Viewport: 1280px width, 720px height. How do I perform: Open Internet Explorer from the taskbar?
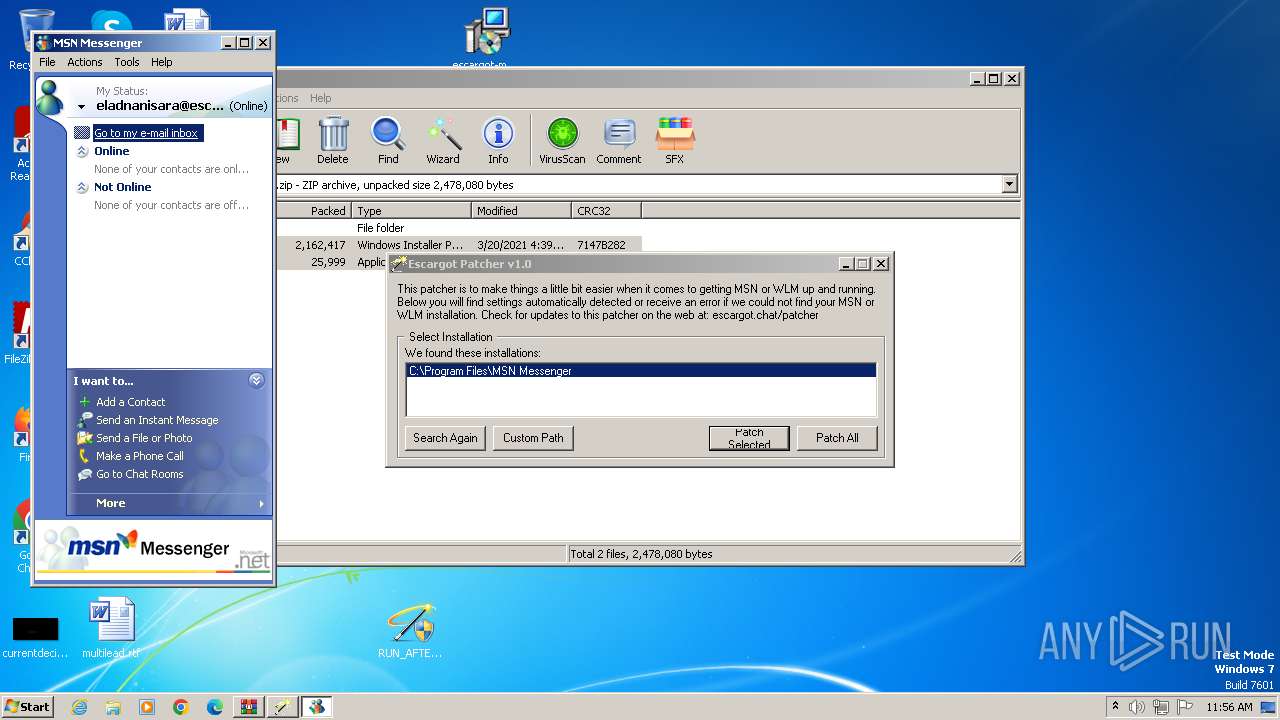coord(79,707)
